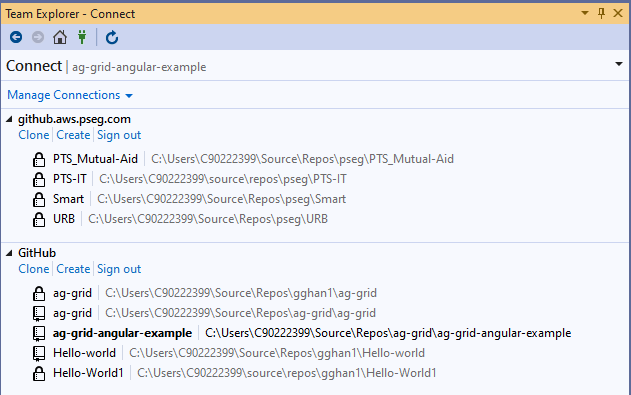Select the PTS-IT repository
Screen dimensions: 631x395
(70, 179)
